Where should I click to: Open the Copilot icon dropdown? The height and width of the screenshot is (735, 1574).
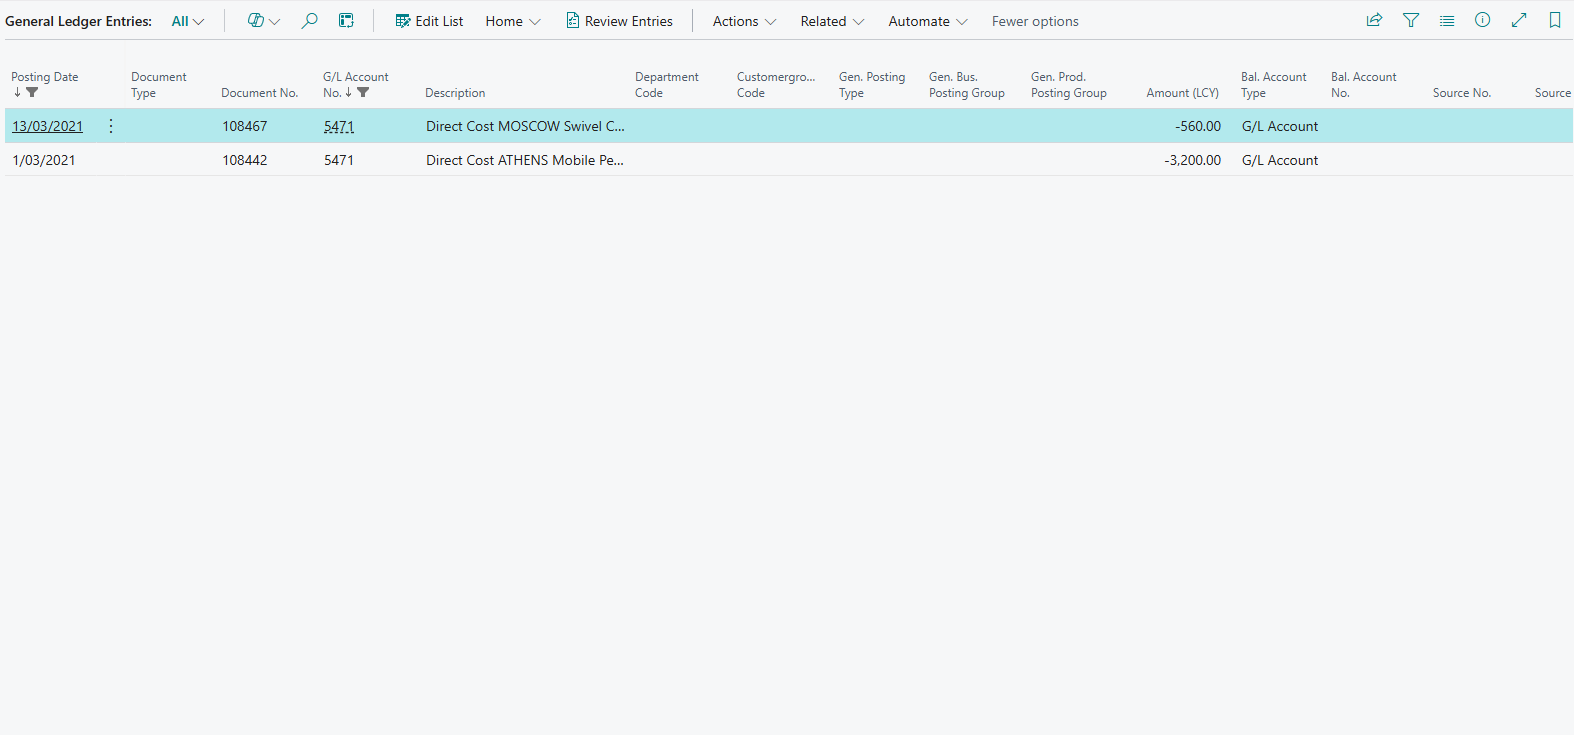tap(263, 21)
